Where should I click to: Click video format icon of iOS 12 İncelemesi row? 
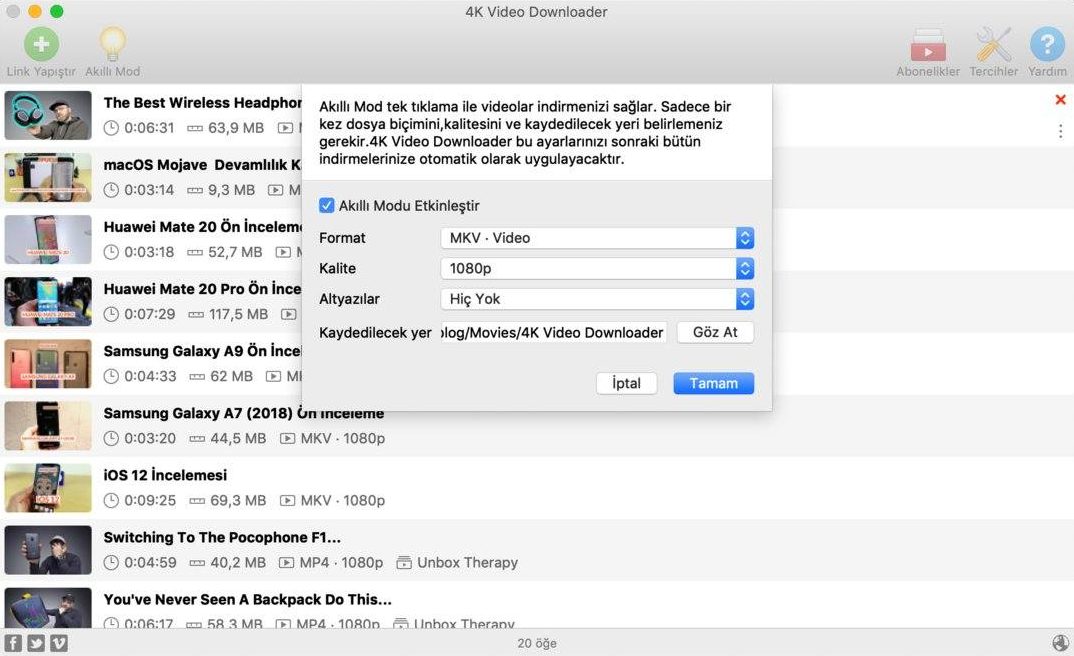[x=287, y=501]
